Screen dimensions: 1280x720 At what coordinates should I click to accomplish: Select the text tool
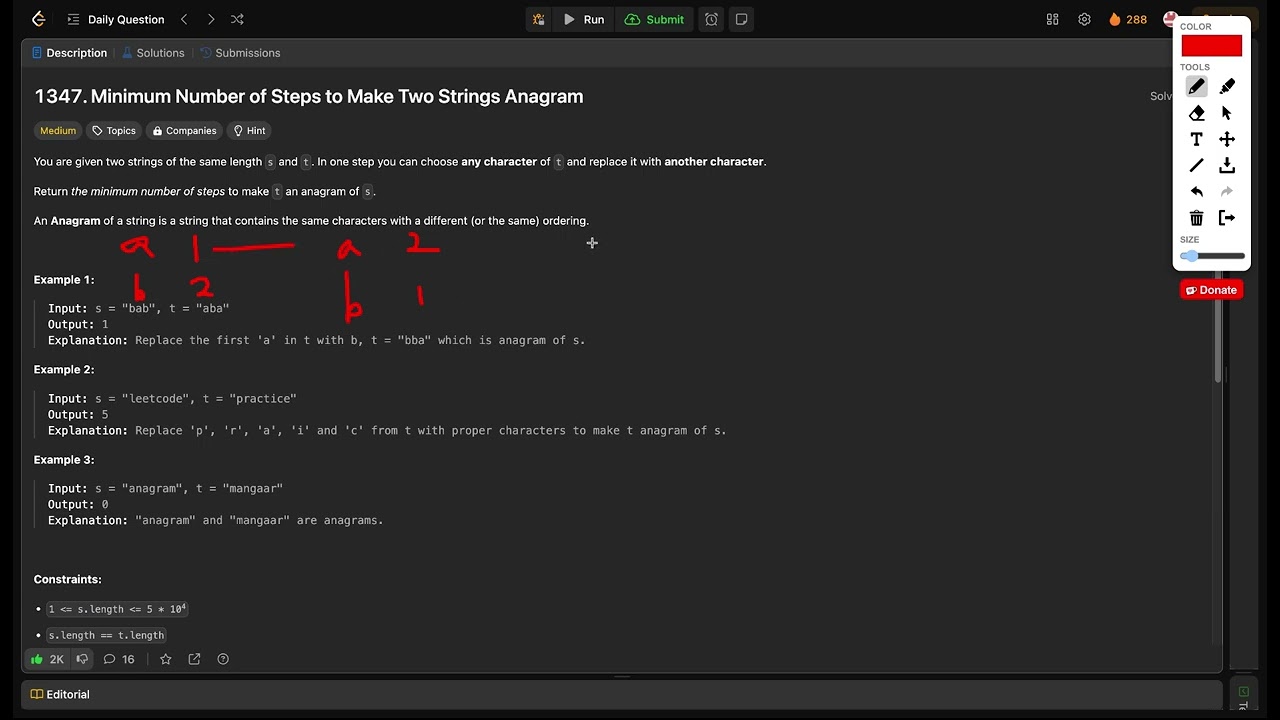[x=1196, y=139]
